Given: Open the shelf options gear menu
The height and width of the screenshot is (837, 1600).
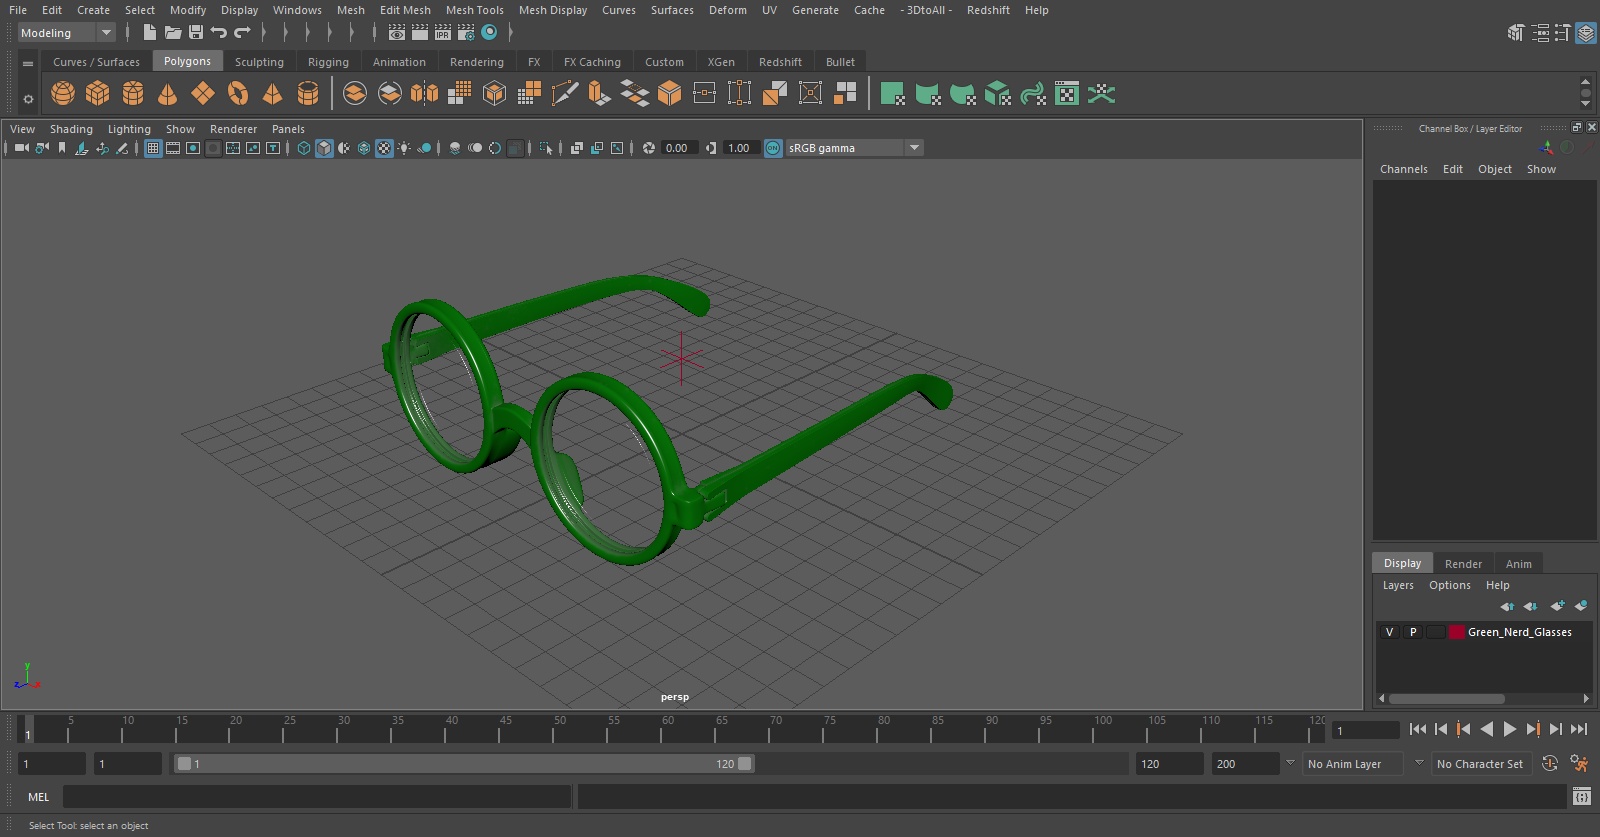Looking at the screenshot, I should [x=28, y=99].
